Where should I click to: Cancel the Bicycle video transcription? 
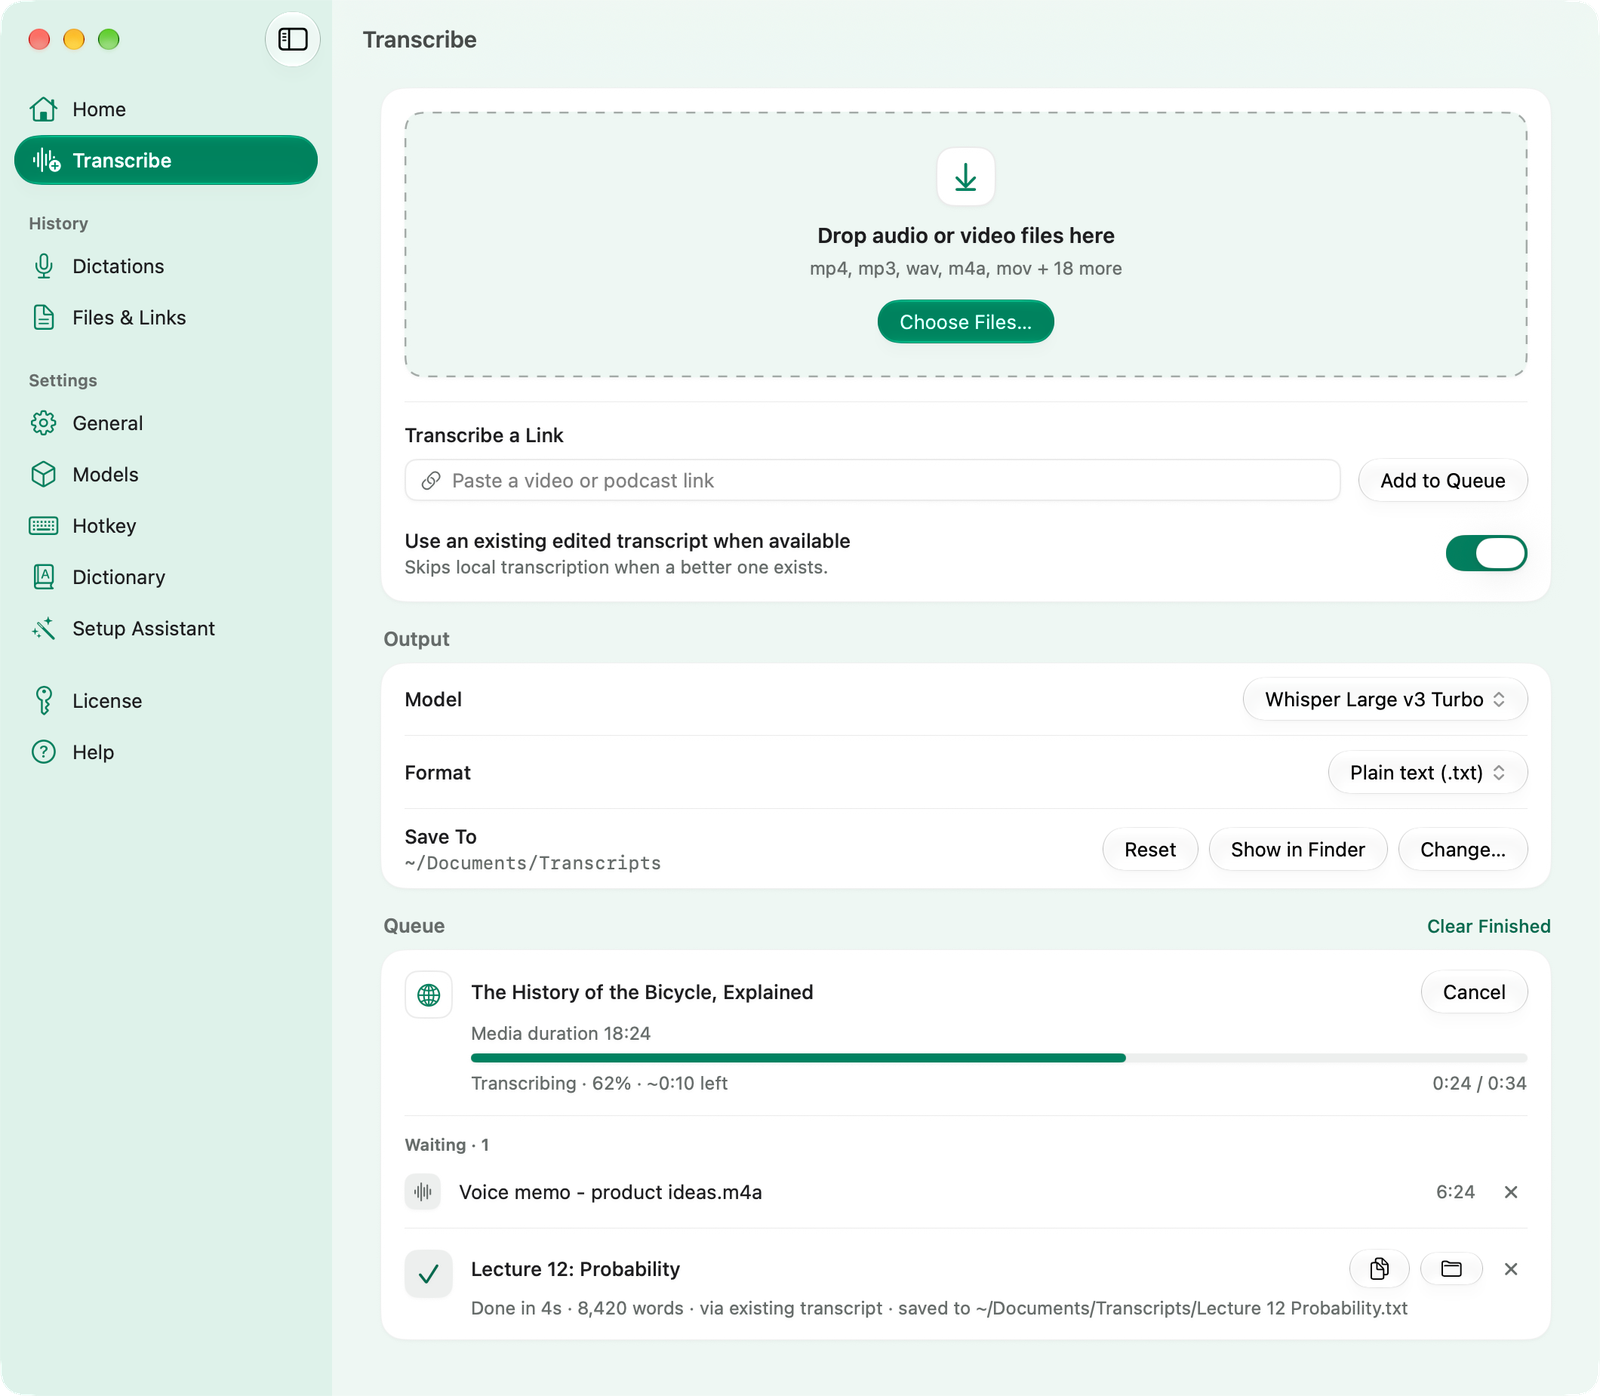pyautogui.click(x=1473, y=992)
